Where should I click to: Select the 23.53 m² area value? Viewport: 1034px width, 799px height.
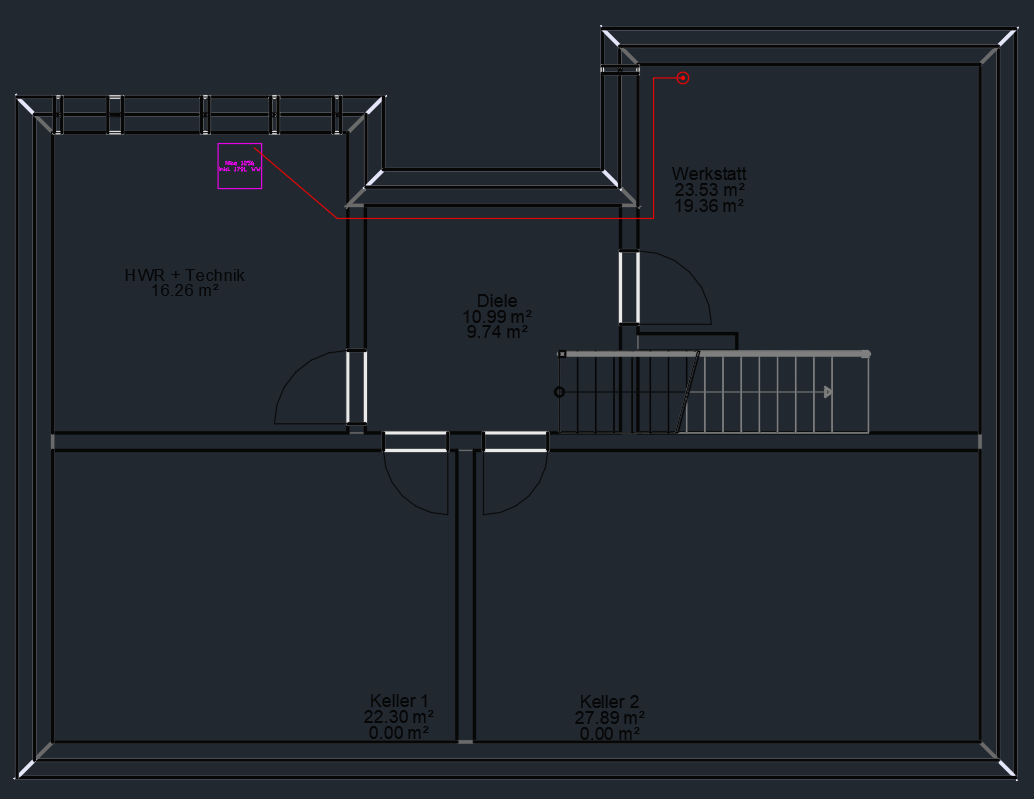click(709, 189)
